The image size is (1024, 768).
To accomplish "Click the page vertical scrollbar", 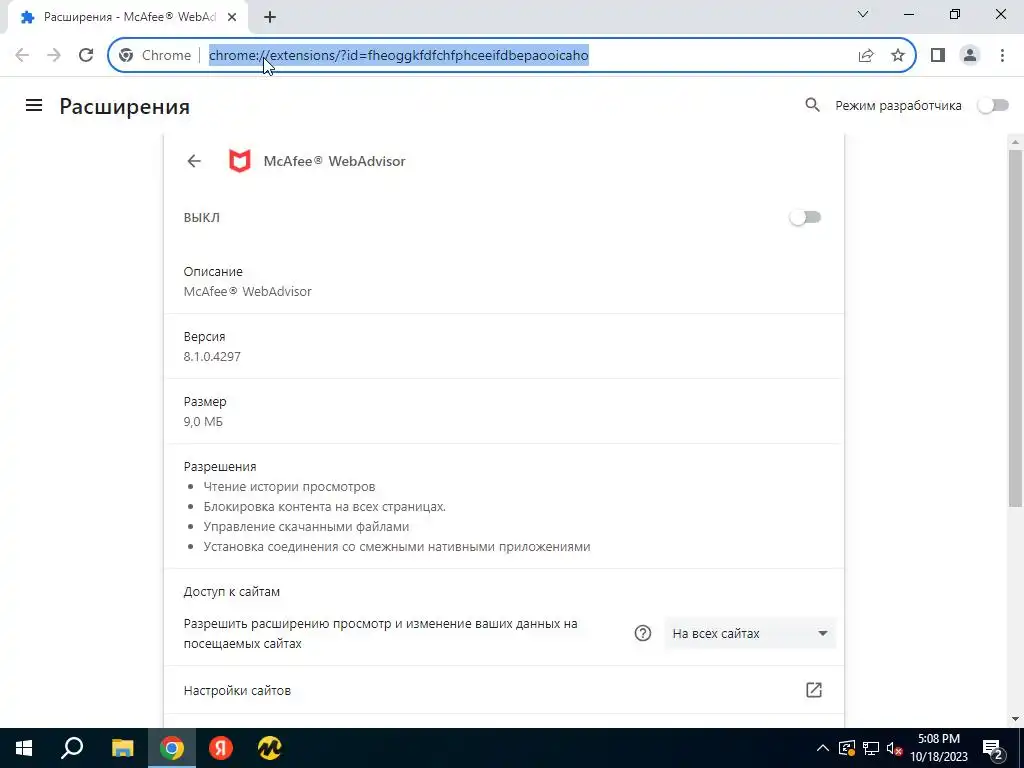I will tap(1015, 327).
